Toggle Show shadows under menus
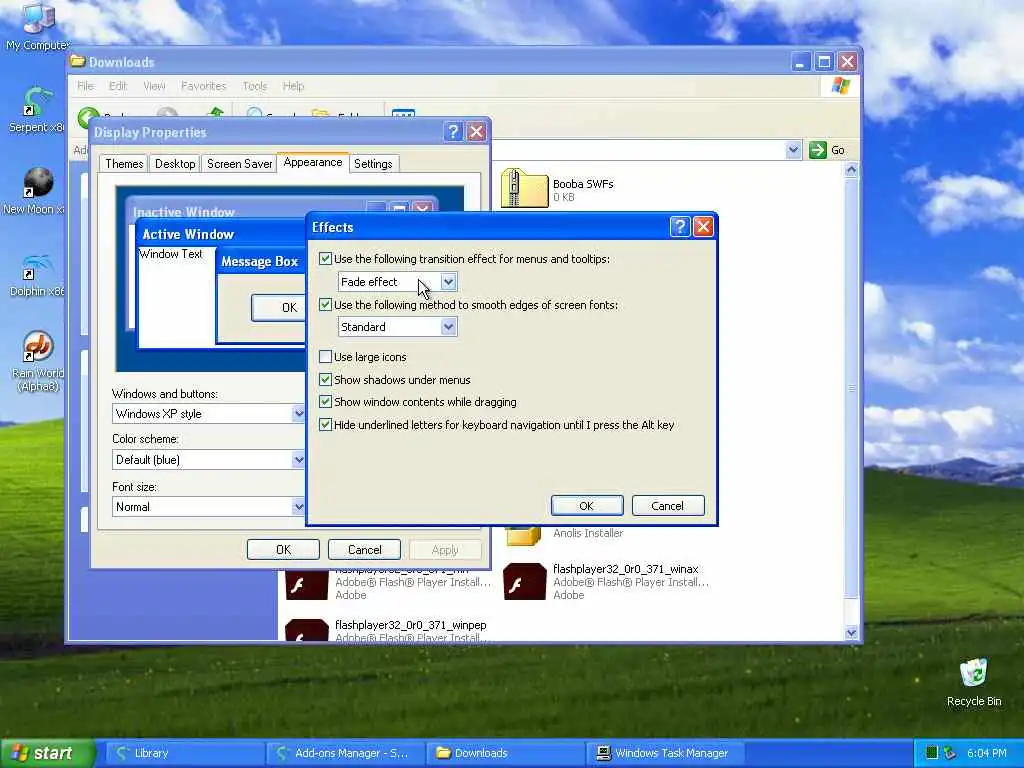 325,379
